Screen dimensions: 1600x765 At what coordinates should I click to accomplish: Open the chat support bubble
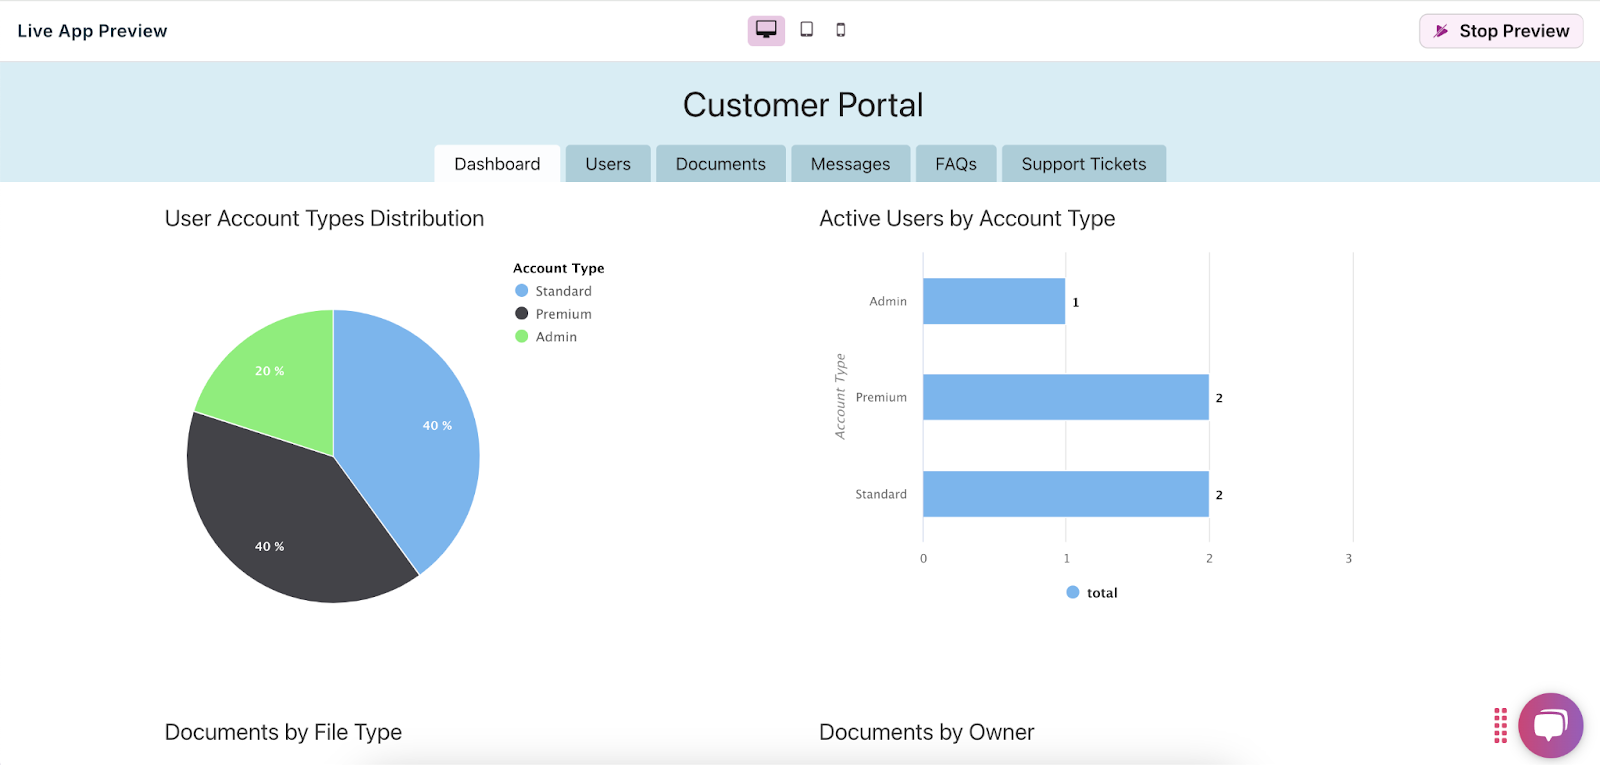coord(1550,725)
